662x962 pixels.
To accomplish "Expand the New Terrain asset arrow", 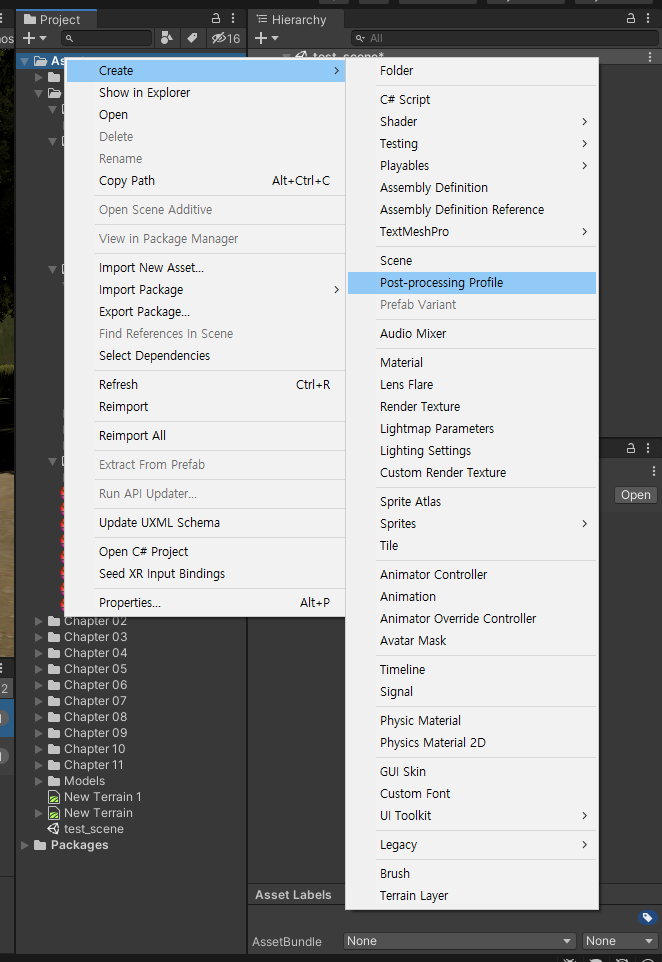I will [39, 813].
